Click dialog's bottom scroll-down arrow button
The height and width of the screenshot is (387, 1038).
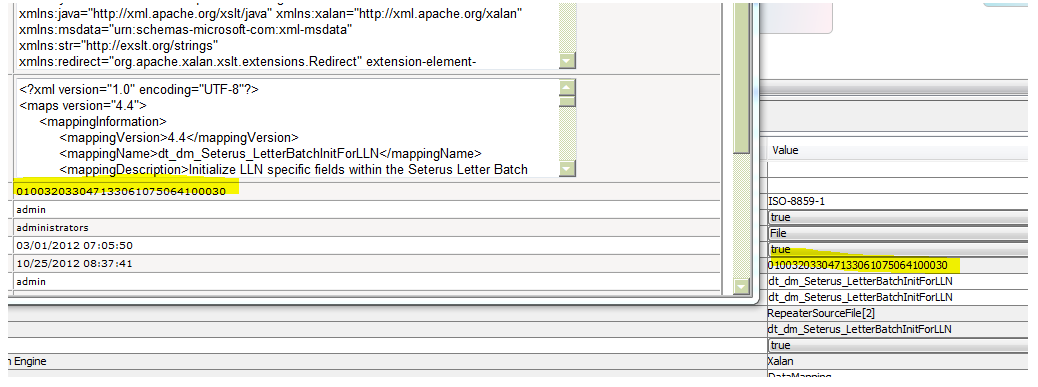741,286
